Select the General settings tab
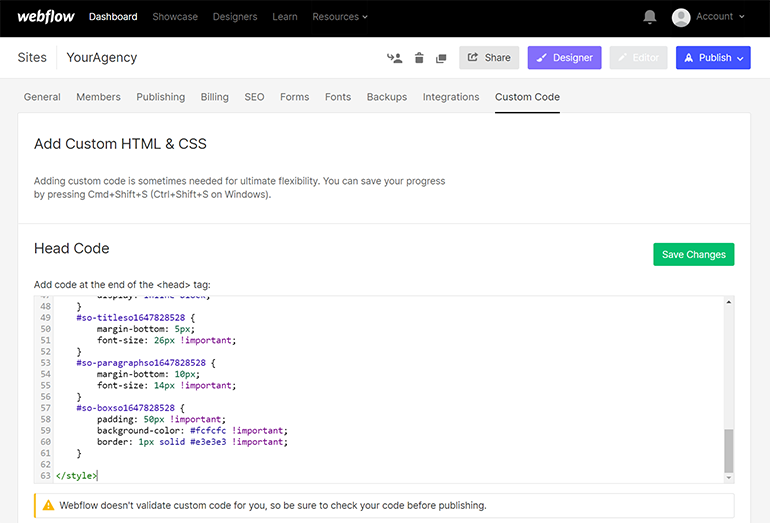 (x=42, y=97)
